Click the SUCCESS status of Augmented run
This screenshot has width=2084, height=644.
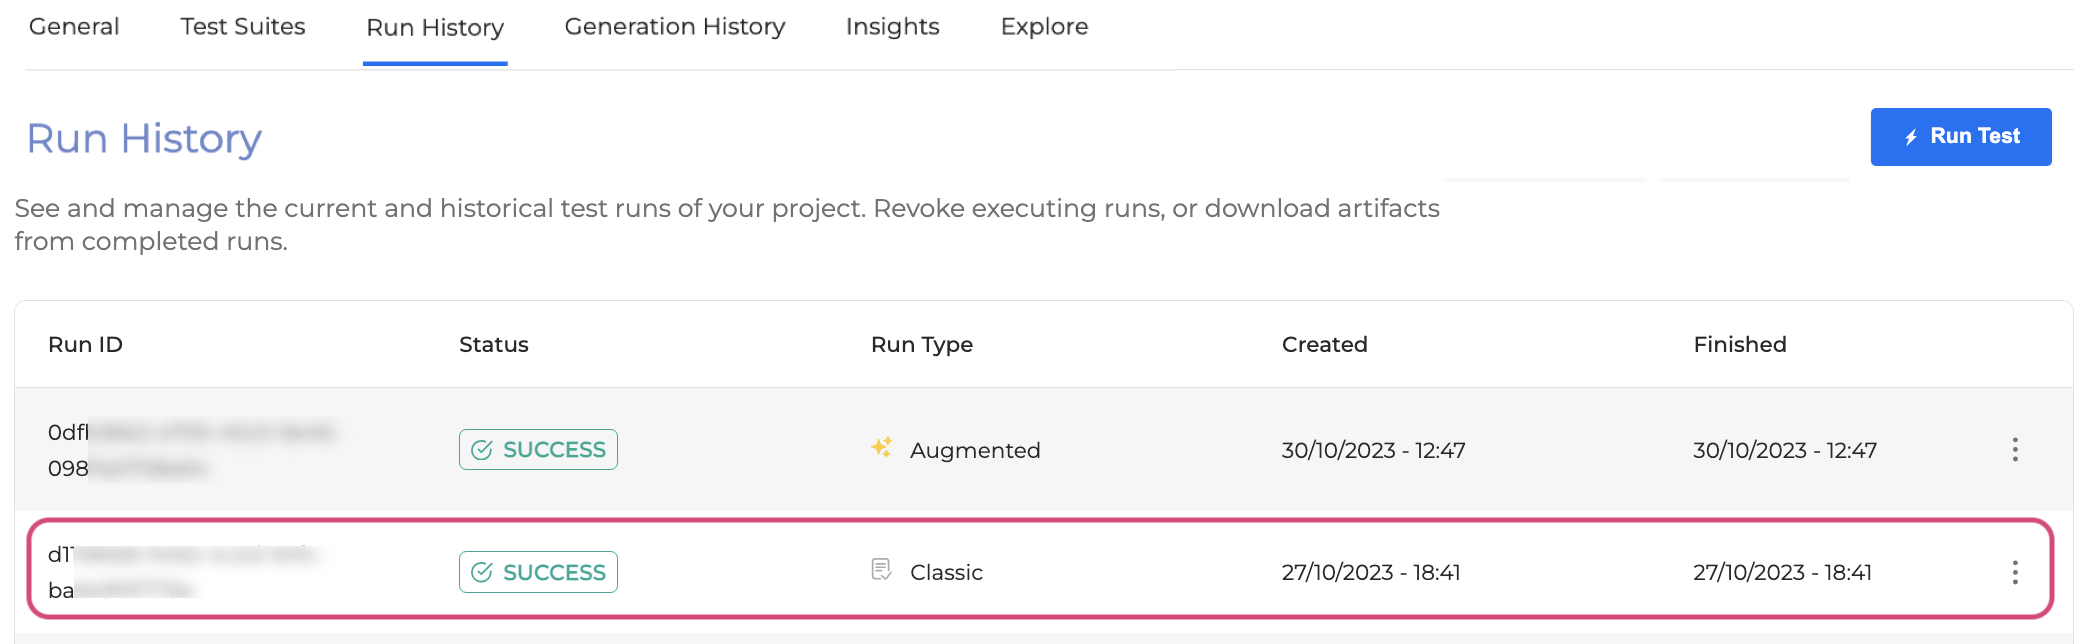pyautogui.click(x=538, y=450)
